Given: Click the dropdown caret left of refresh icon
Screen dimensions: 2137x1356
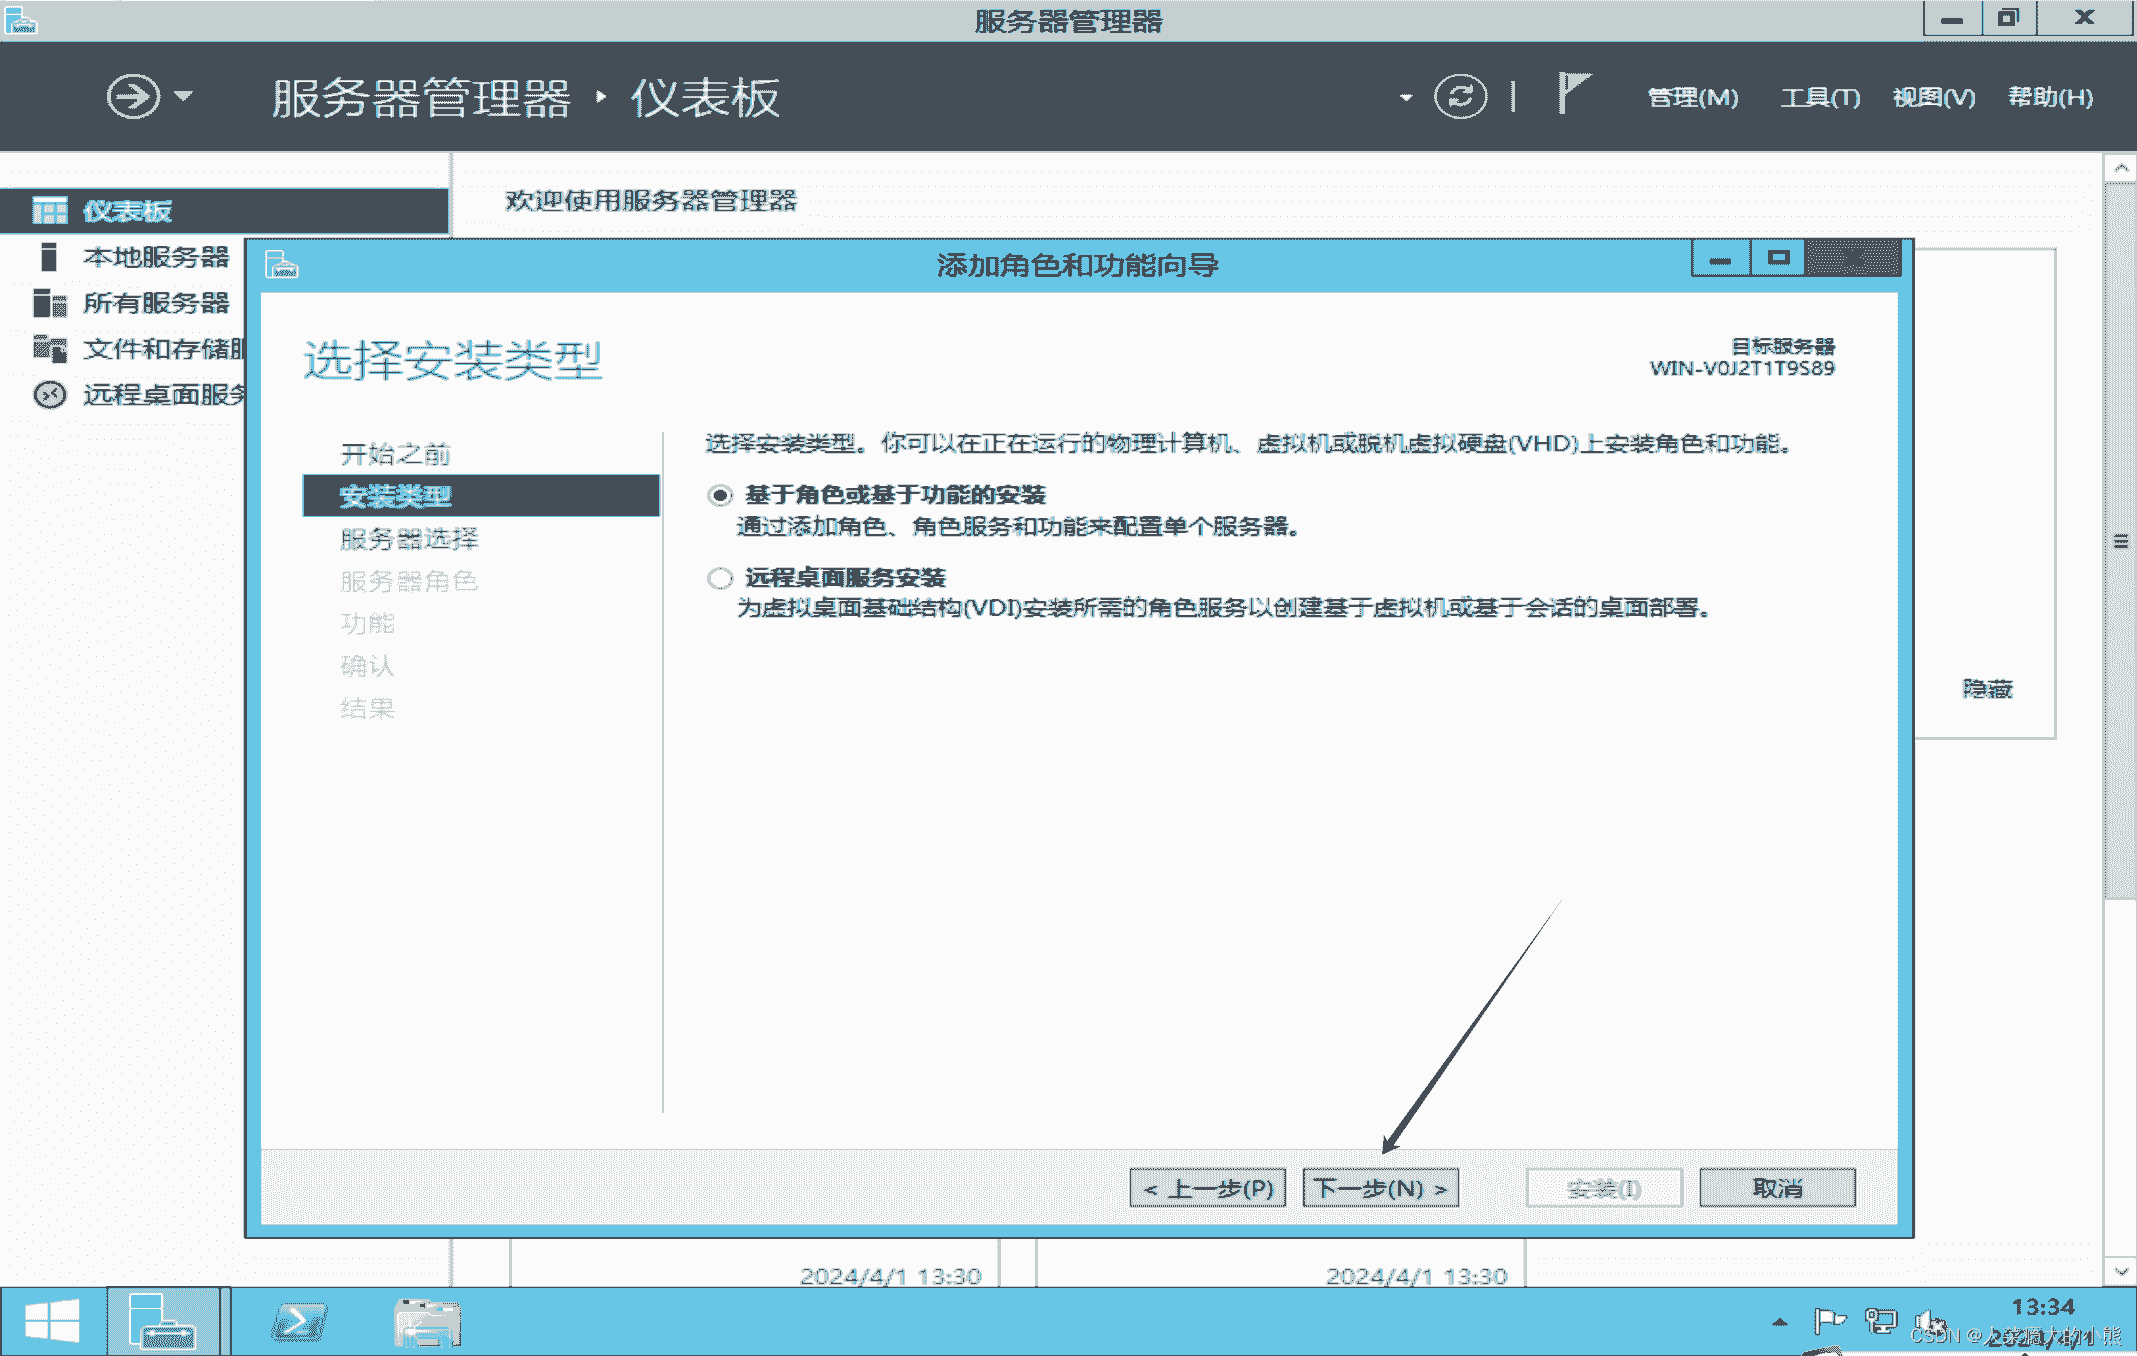Looking at the screenshot, I should tap(1406, 96).
